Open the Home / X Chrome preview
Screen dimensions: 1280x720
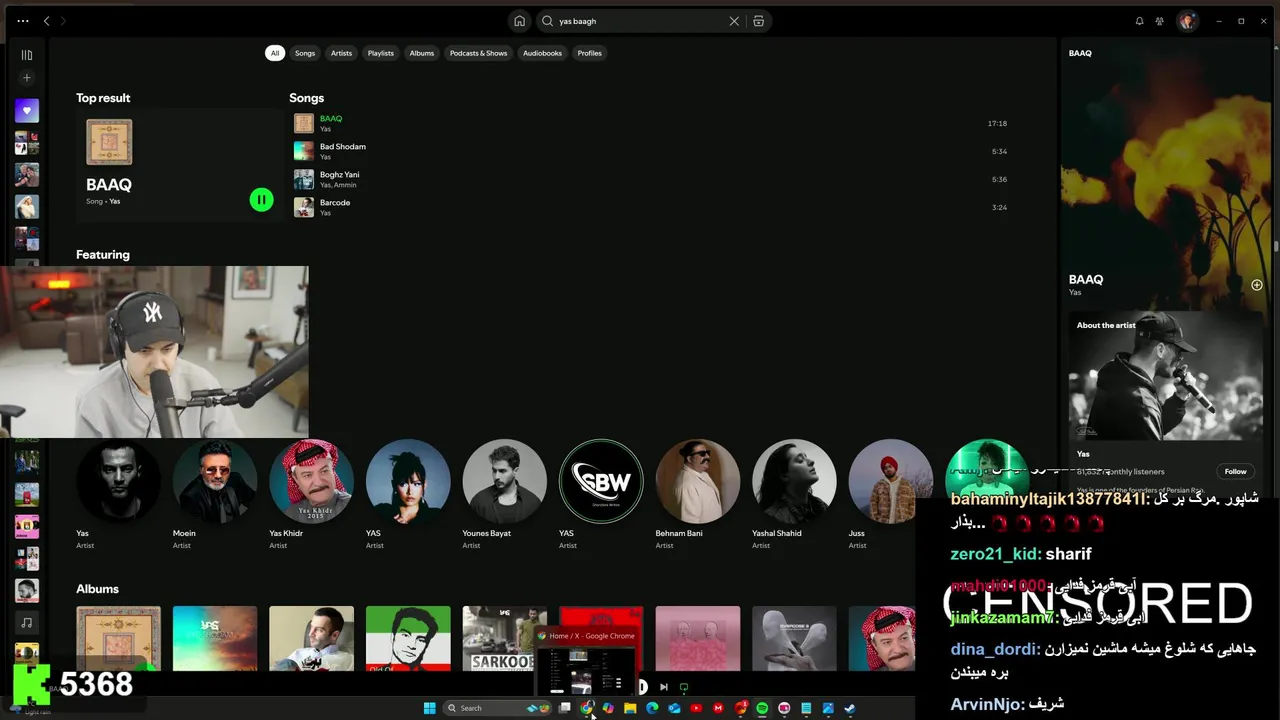[587, 663]
